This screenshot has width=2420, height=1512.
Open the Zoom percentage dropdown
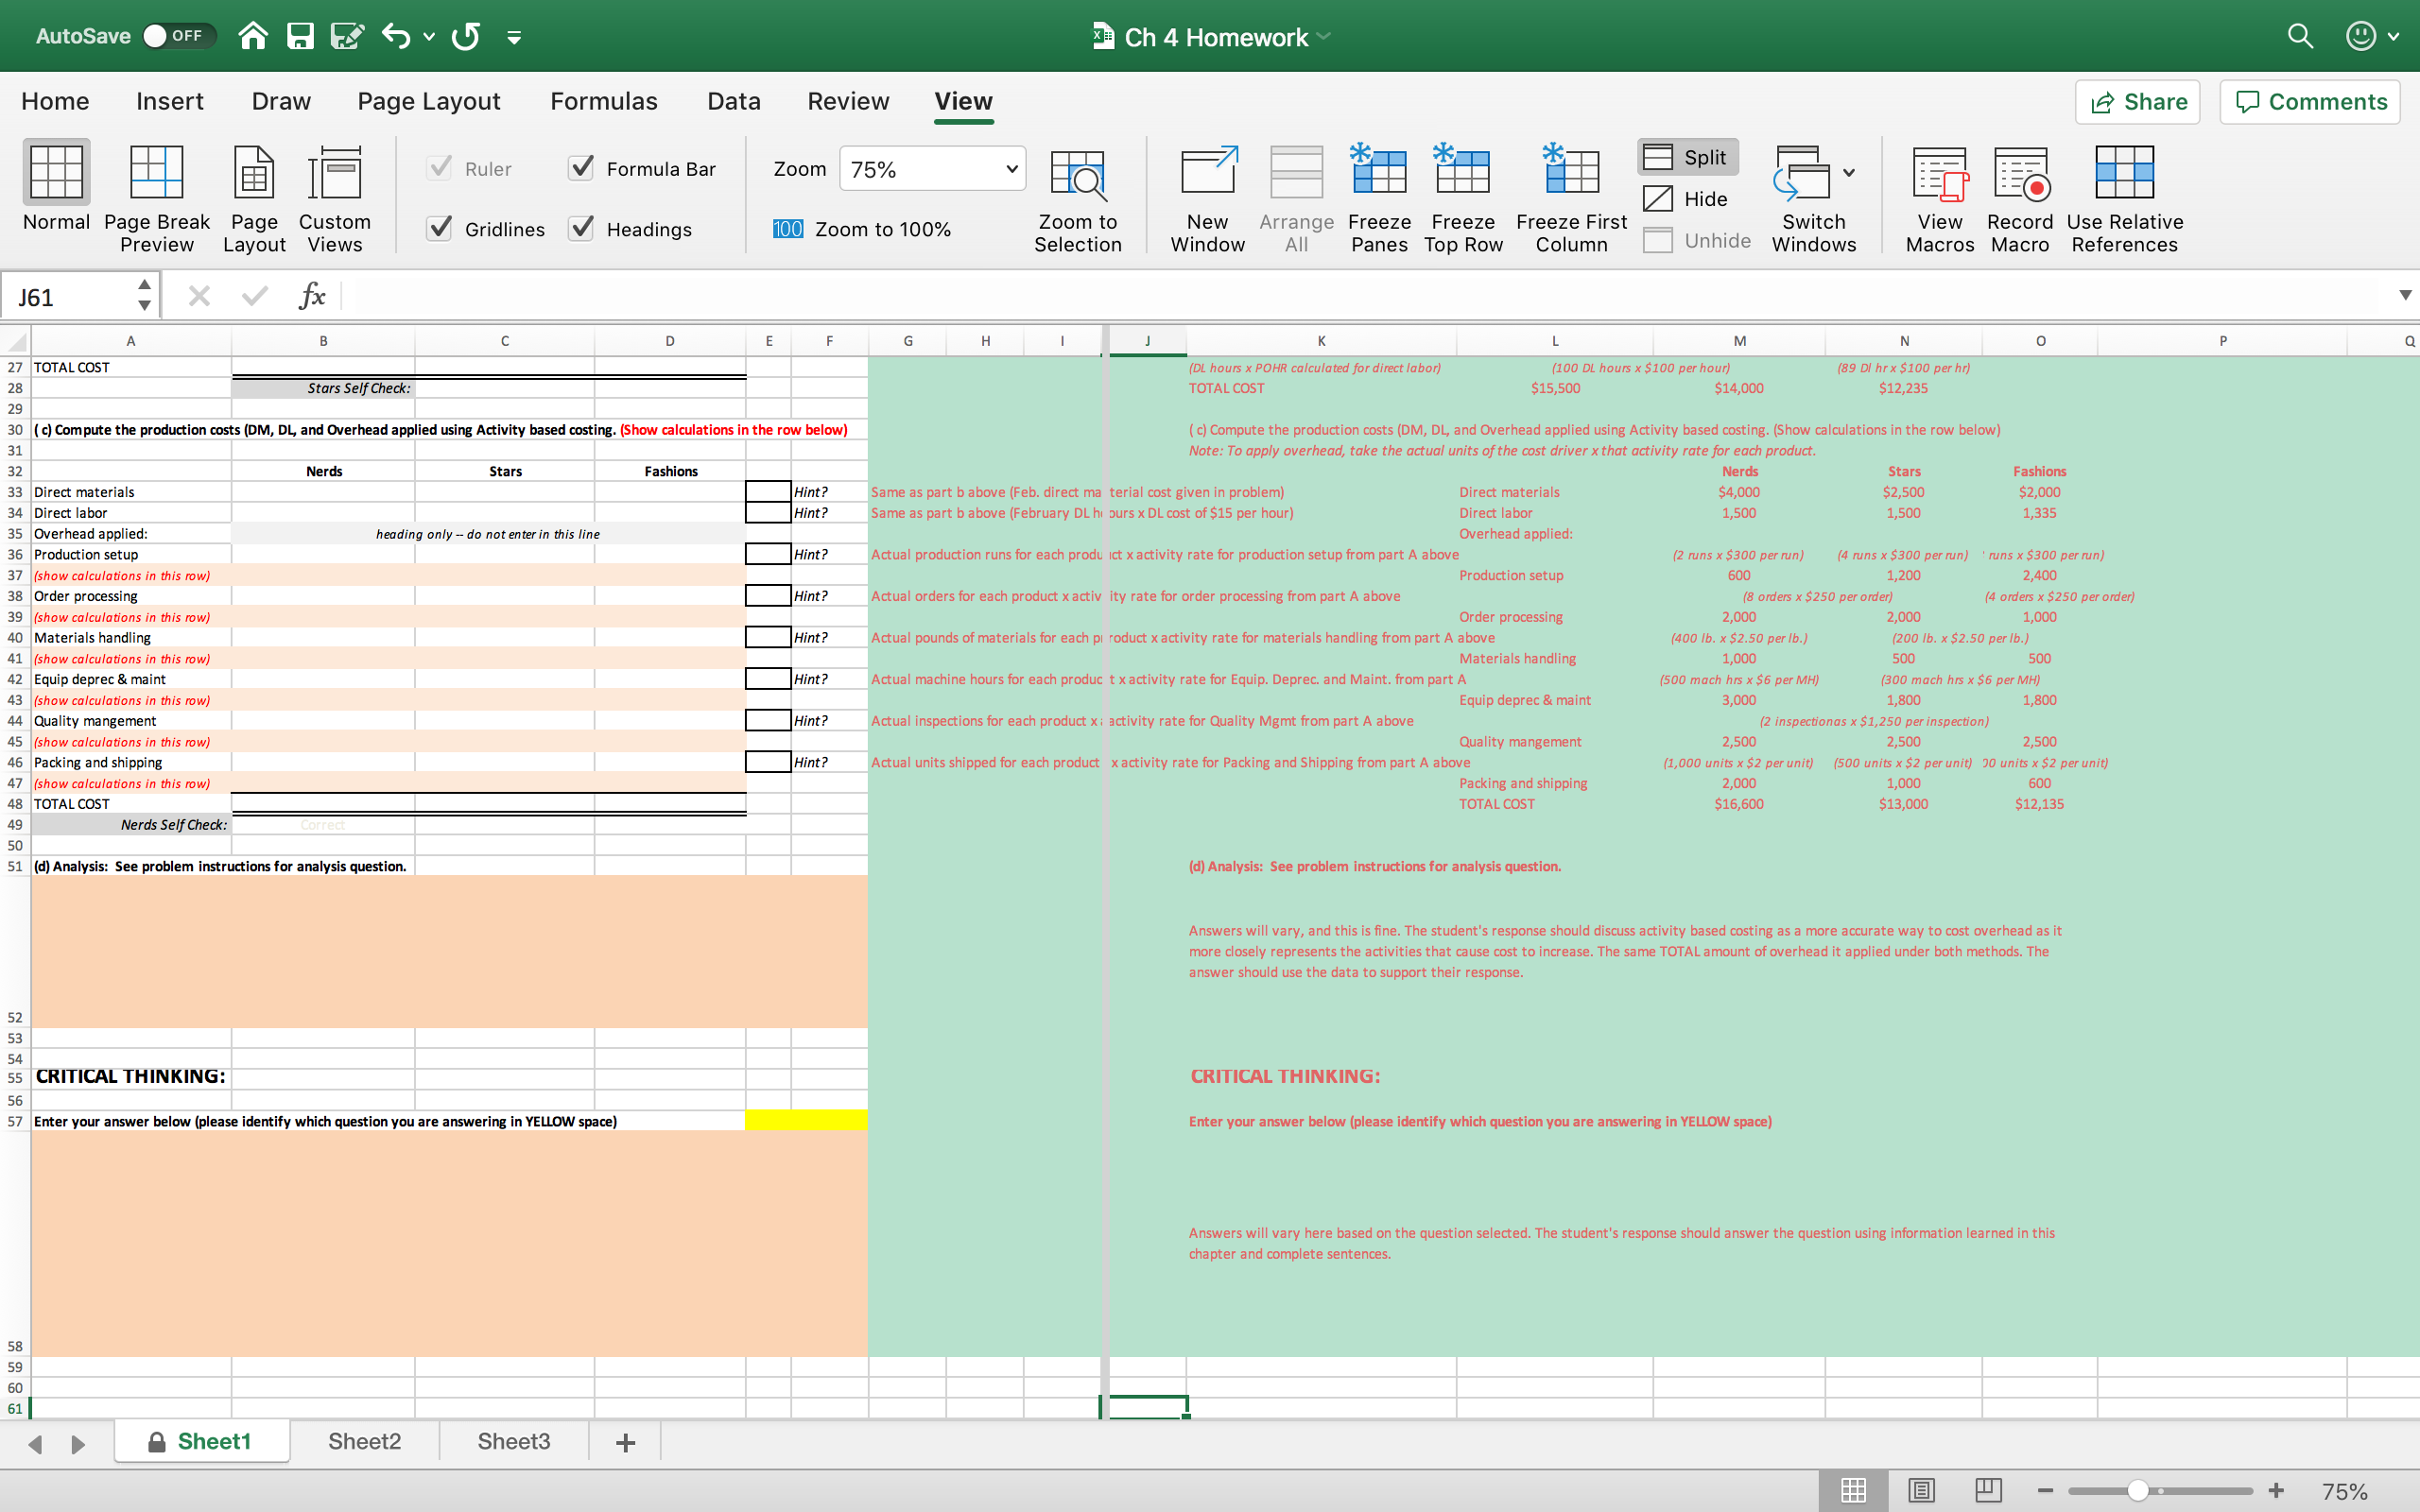(x=1009, y=168)
